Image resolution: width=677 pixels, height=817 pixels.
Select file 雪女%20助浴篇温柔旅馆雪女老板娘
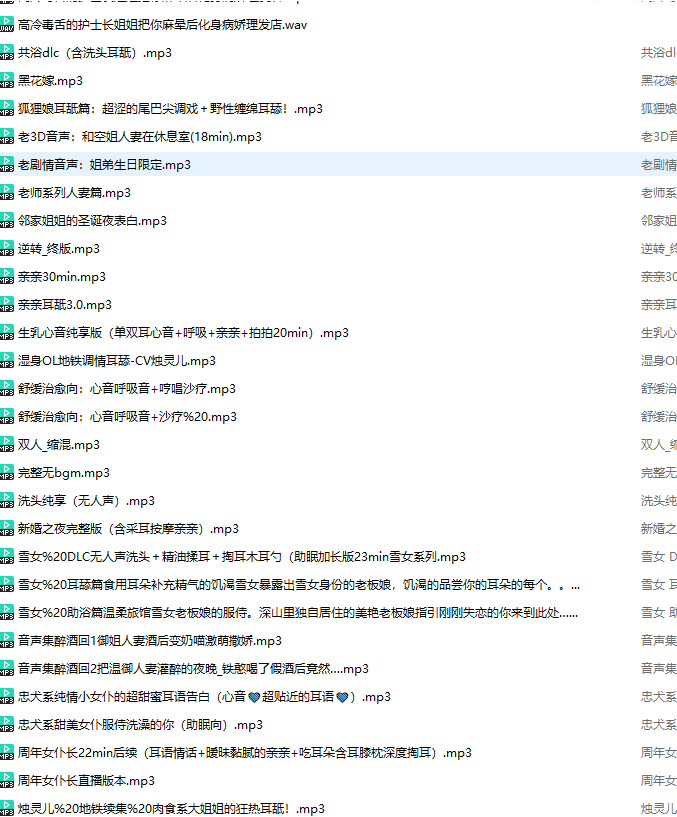[298, 613]
